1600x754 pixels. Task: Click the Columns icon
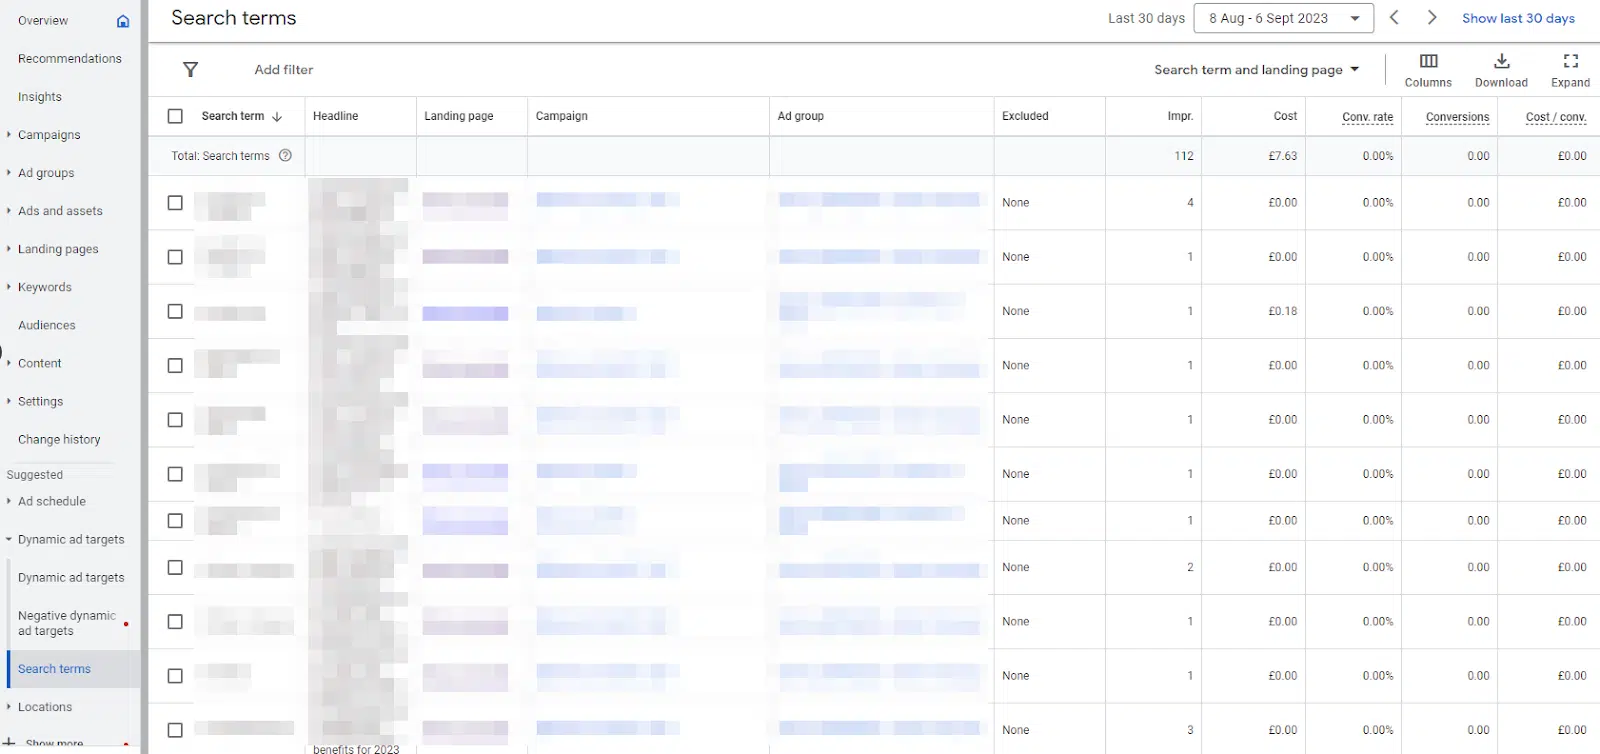(1428, 61)
